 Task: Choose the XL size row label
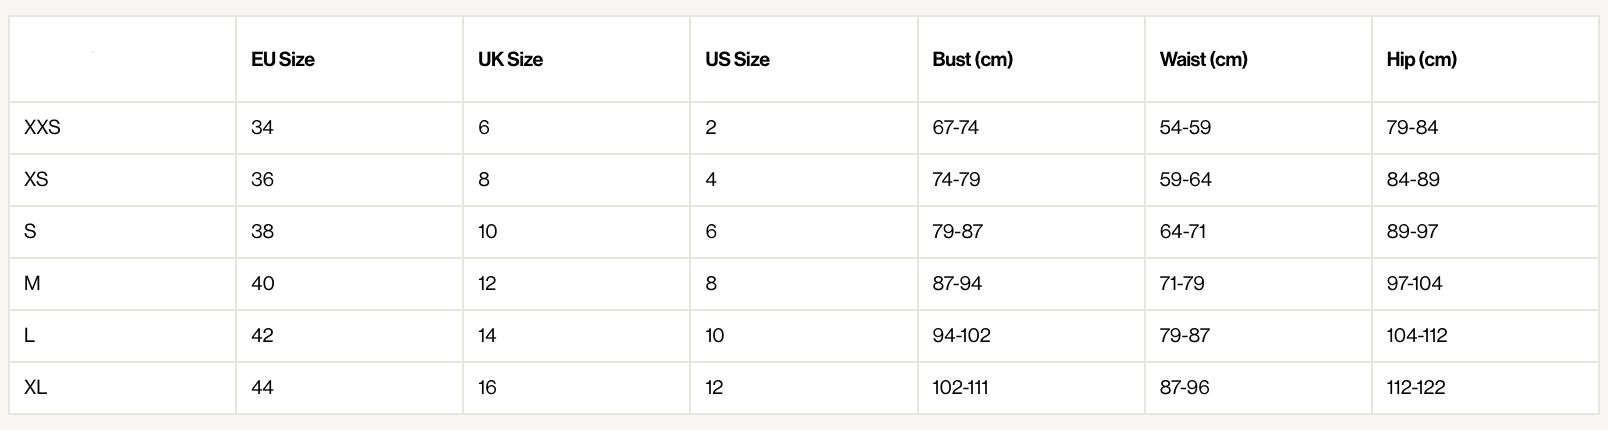click(35, 388)
